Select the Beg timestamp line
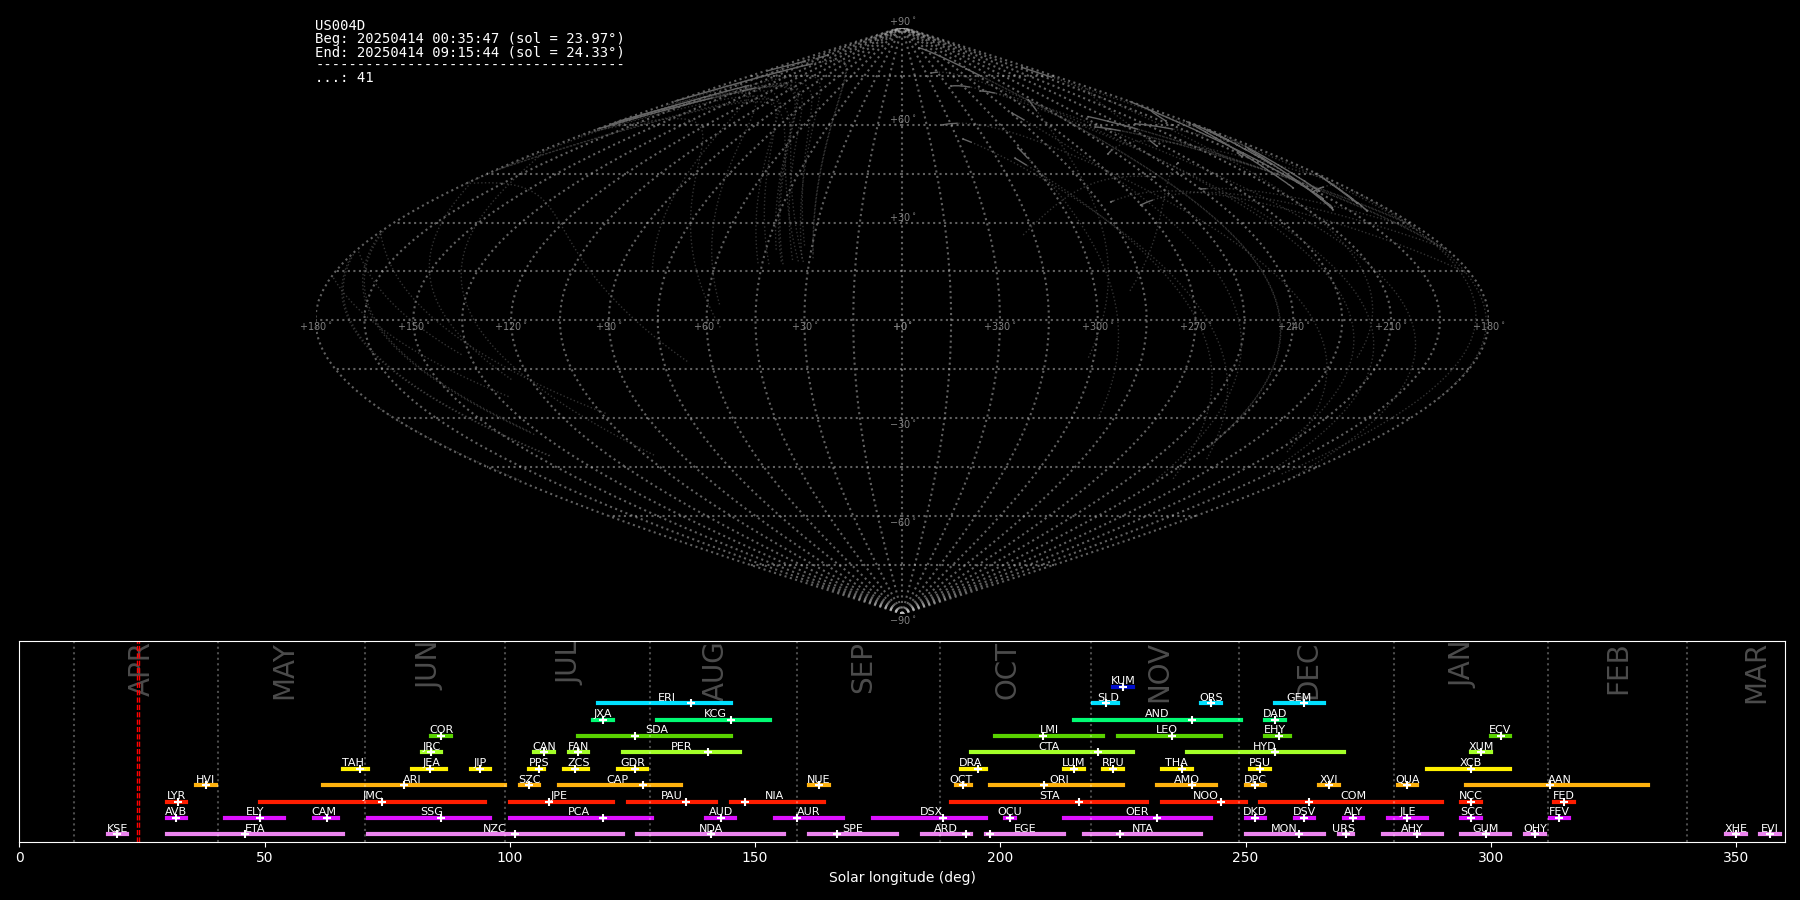Viewport: 1800px width, 900px height. pyautogui.click(x=469, y=39)
